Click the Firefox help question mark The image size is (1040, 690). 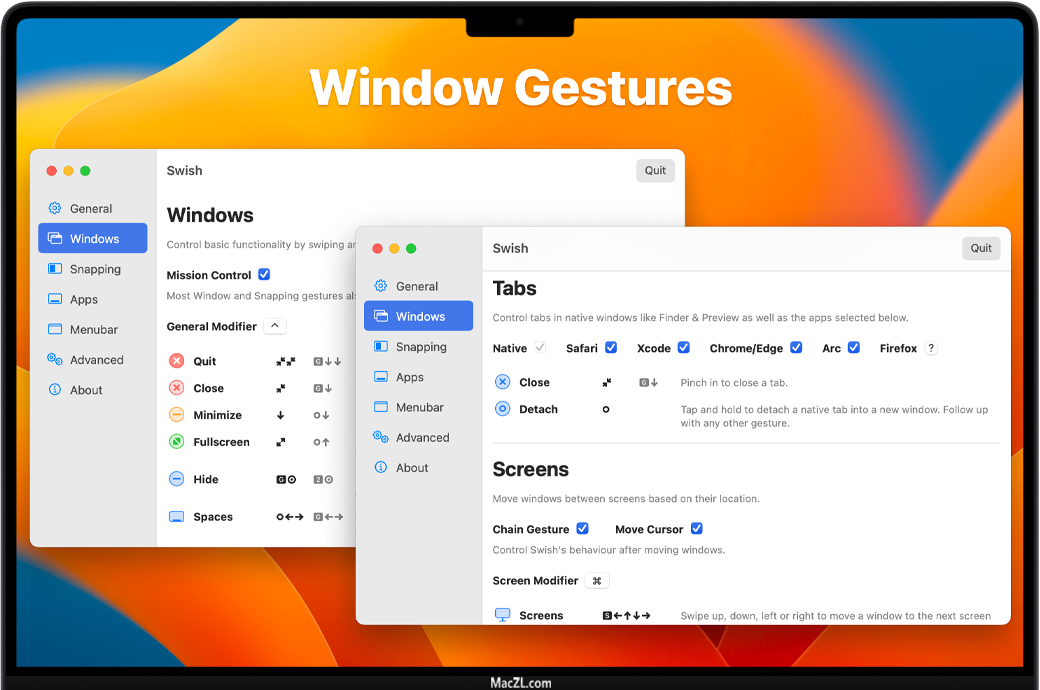point(931,348)
